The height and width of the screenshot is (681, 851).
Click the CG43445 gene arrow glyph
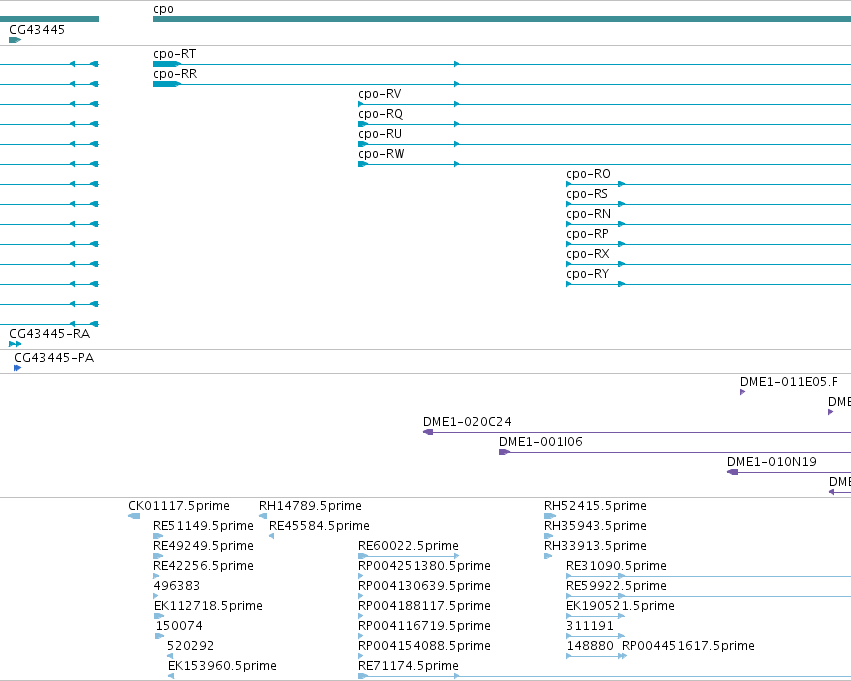pos(15,40)
